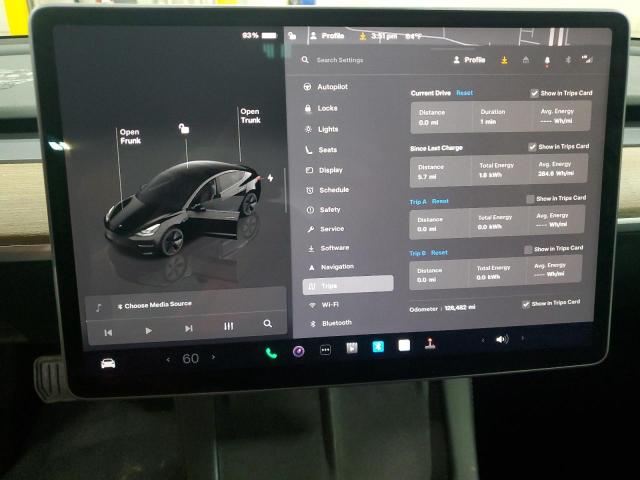Open the Wi-Fi settings
Screen dimensions: 640x480
(x=324, y=305)
